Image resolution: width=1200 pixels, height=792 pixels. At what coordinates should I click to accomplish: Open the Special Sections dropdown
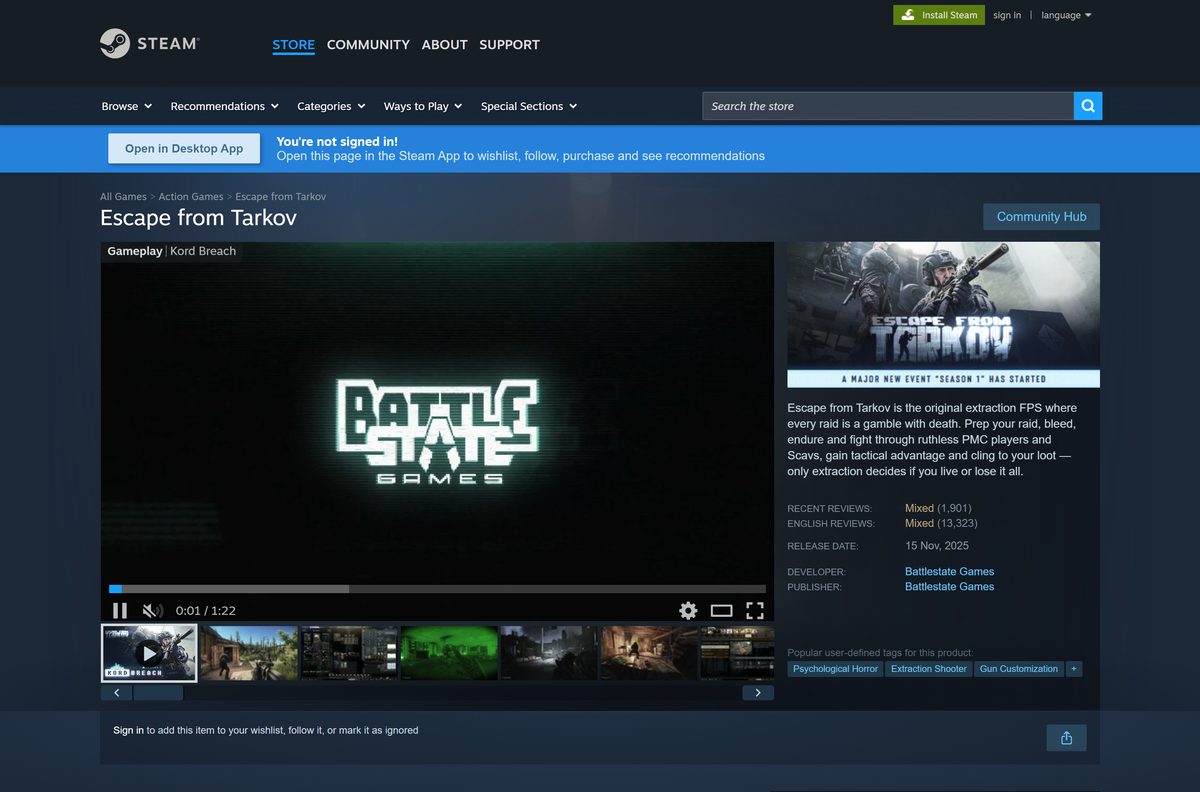pos(529,106)
